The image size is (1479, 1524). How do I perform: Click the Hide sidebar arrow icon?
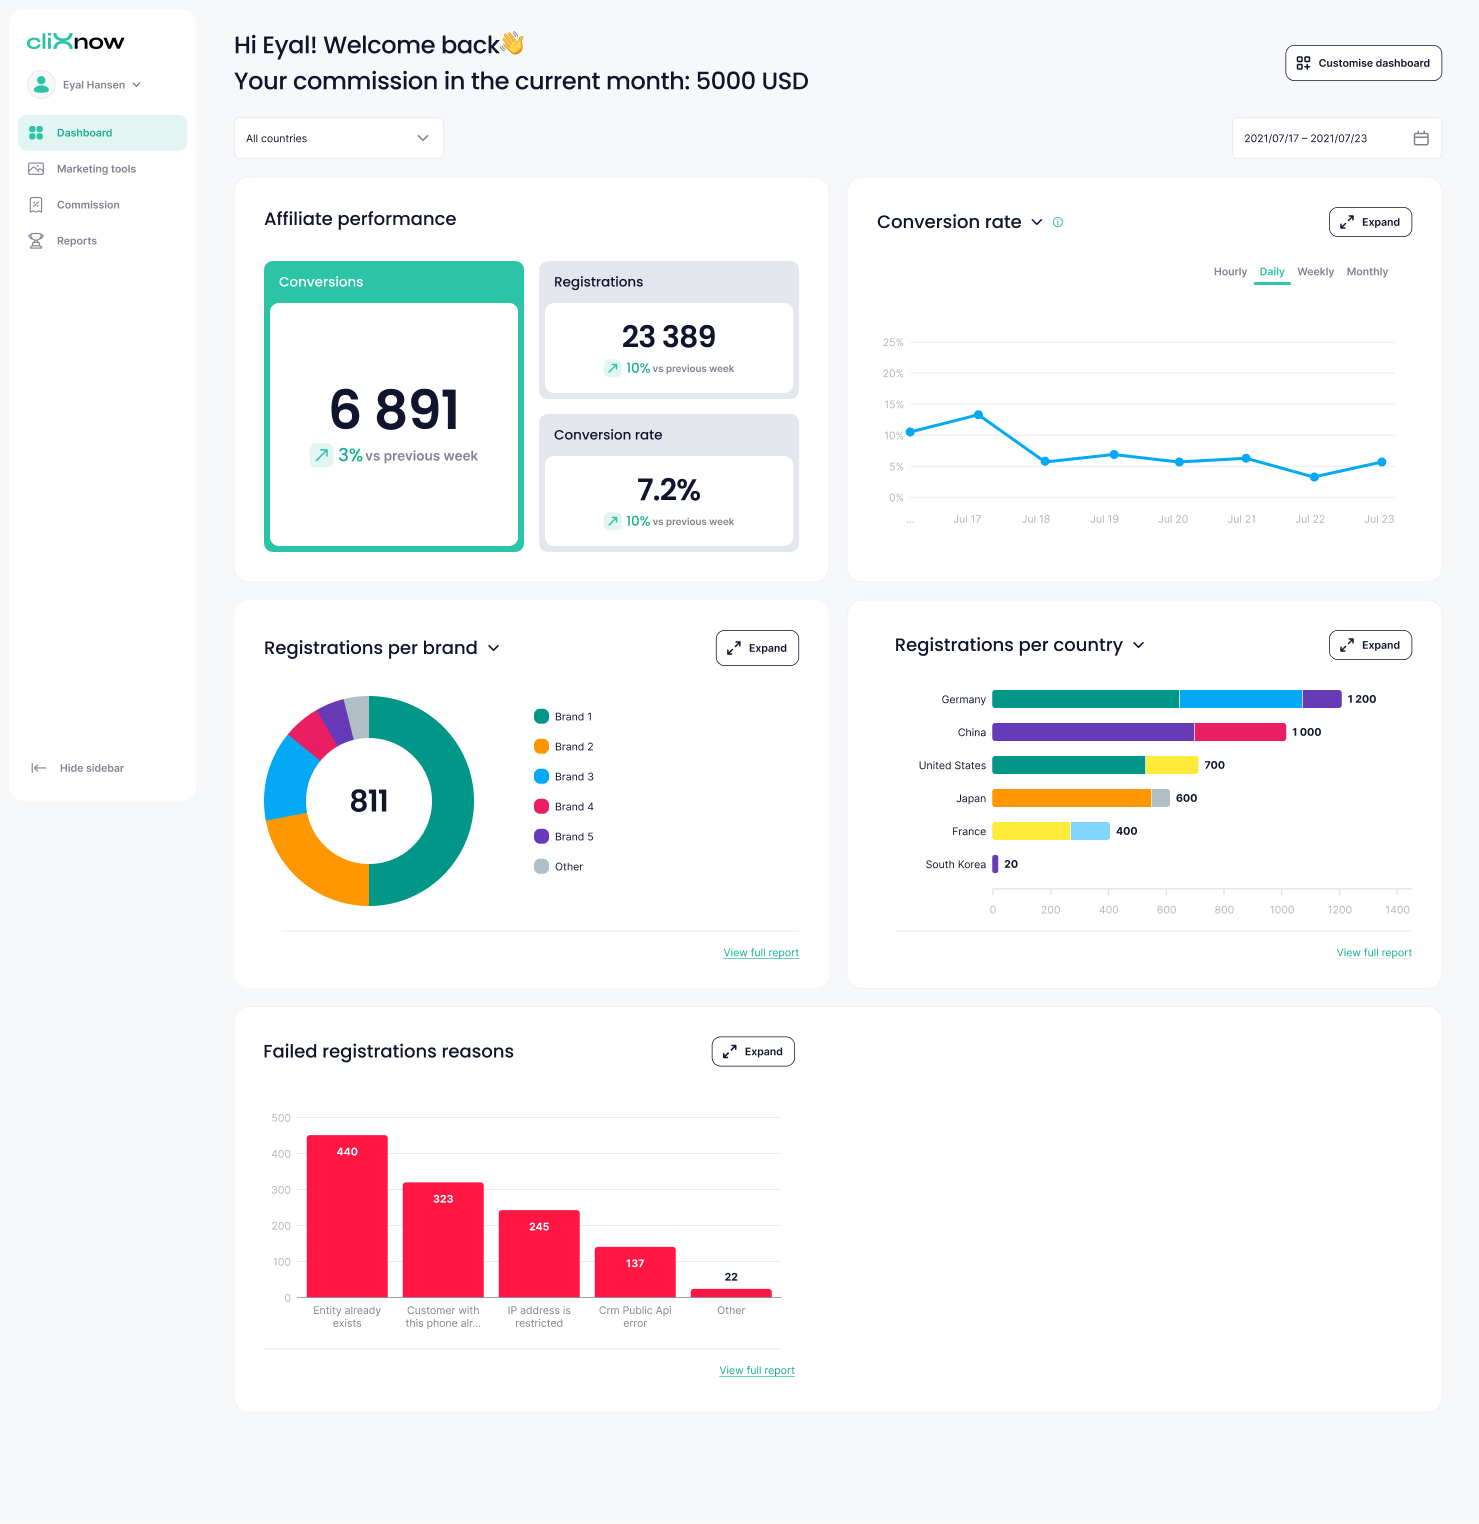pyautogui.click(x=38, y=768)
